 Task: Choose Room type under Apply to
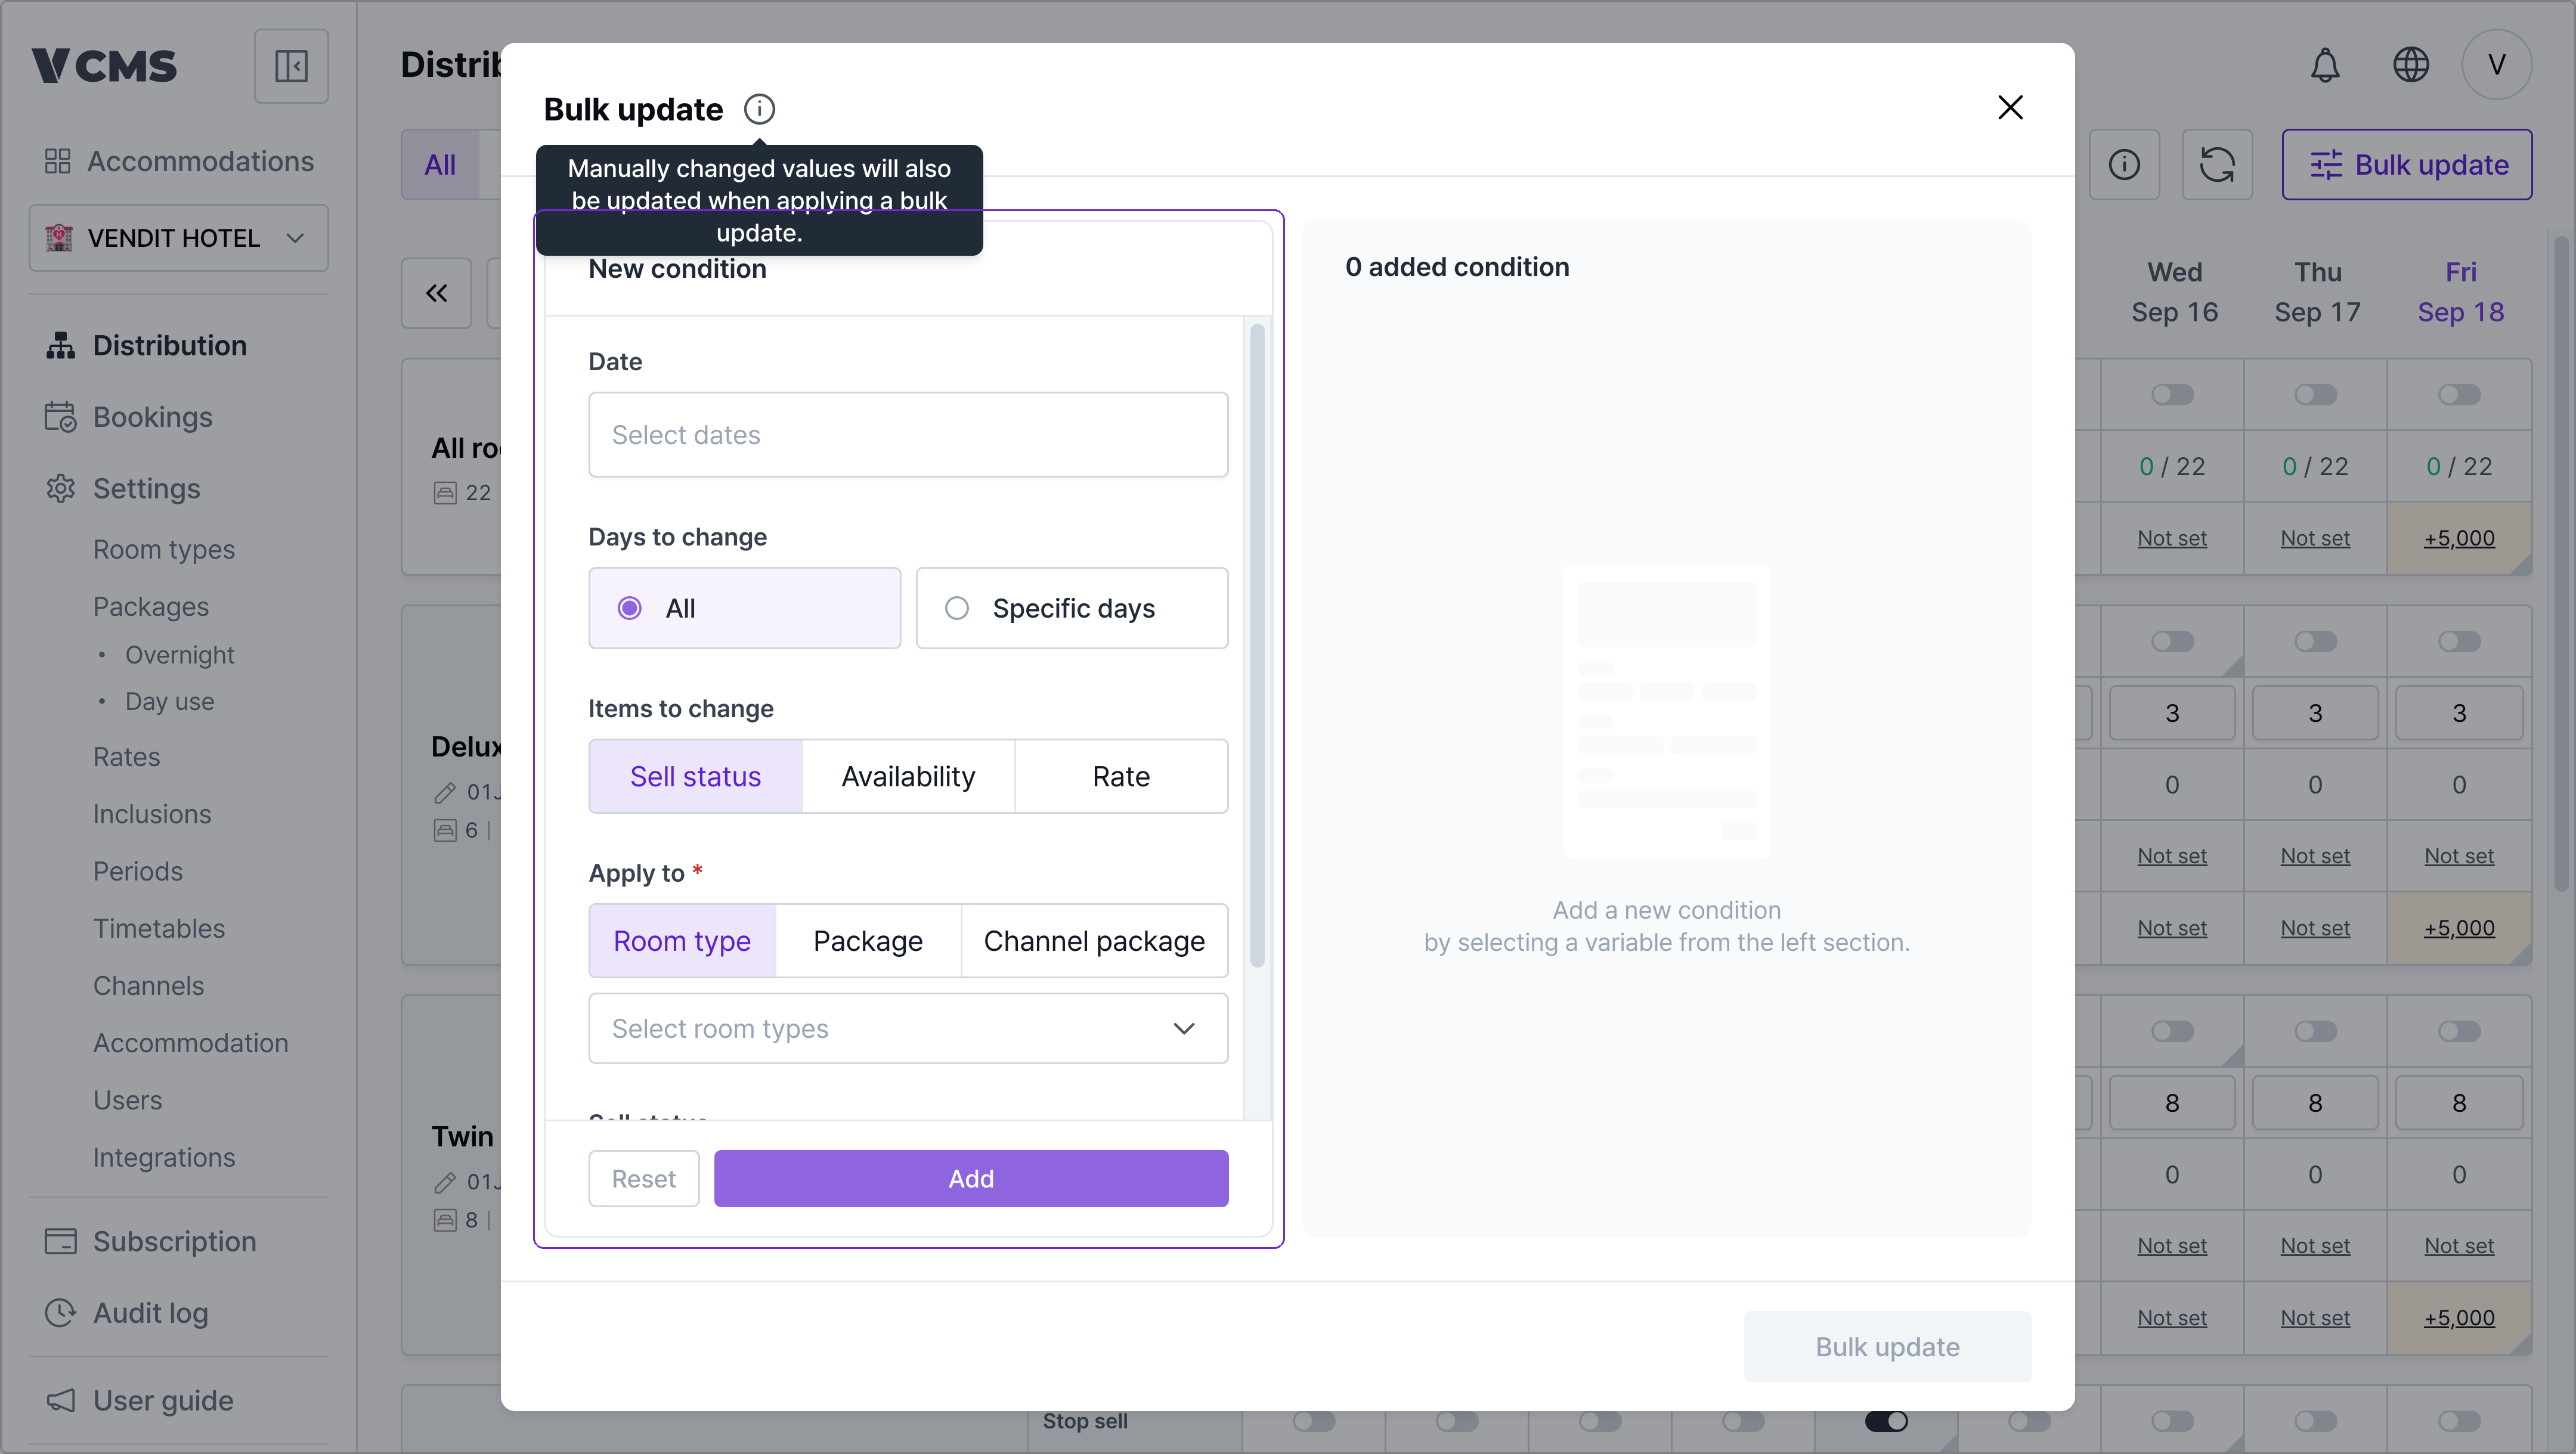point(682,941)
